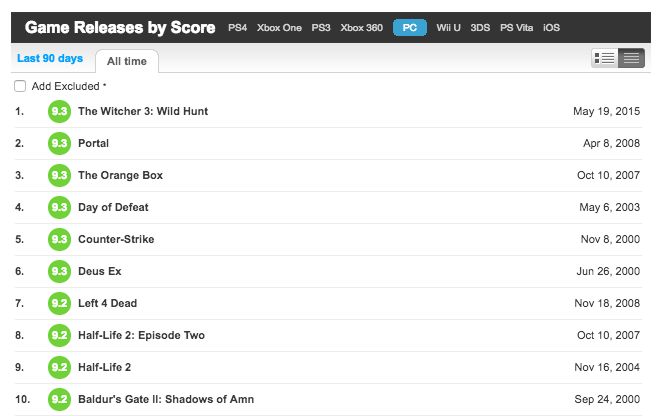This screenshot has width=663, height=416.
Task: Select the PC platform tab
Action: pos(410,28)
